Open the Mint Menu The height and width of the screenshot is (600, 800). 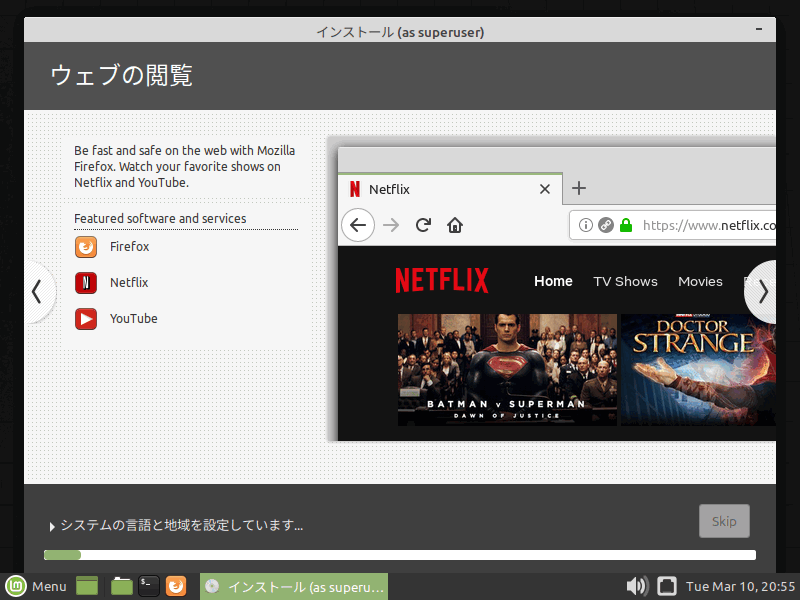click(36, 586)
